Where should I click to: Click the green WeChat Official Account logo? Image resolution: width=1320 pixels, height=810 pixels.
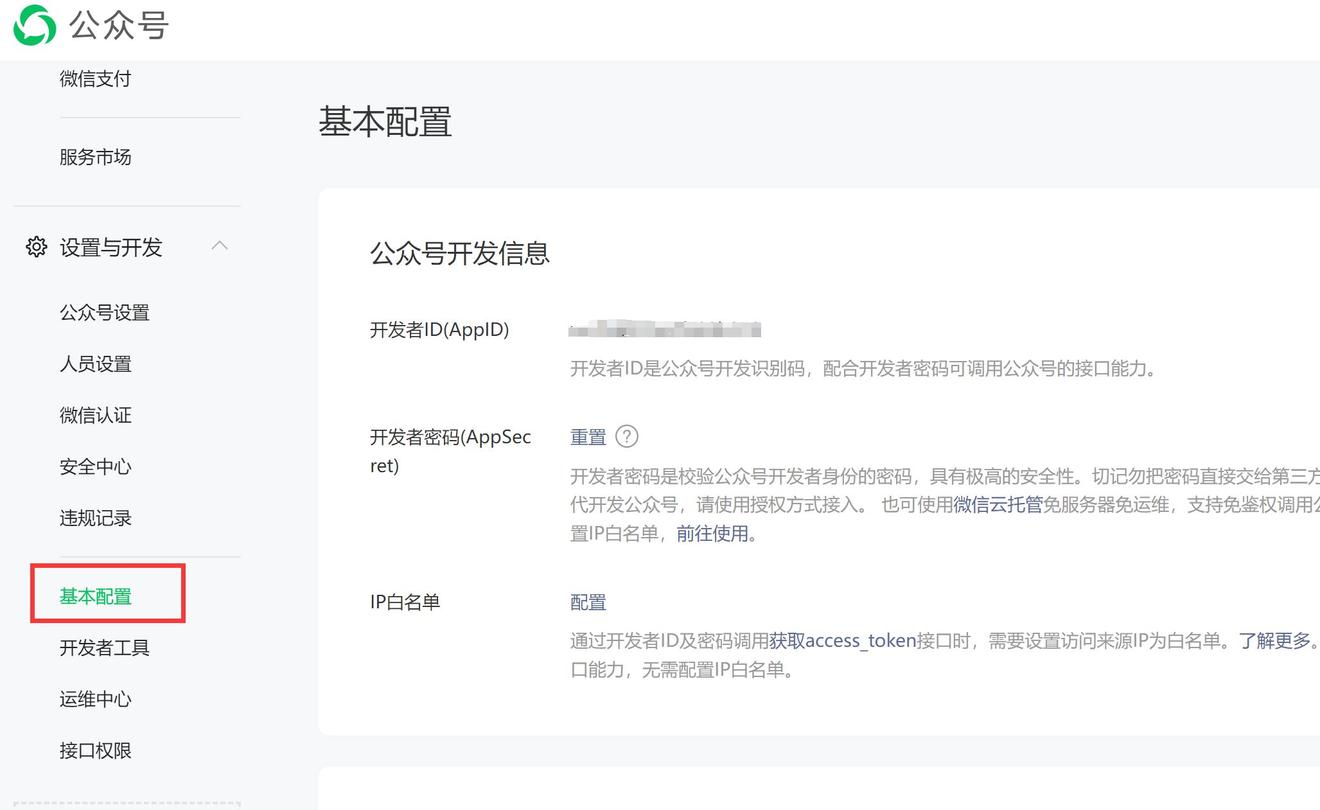click(x=35, y=25)
